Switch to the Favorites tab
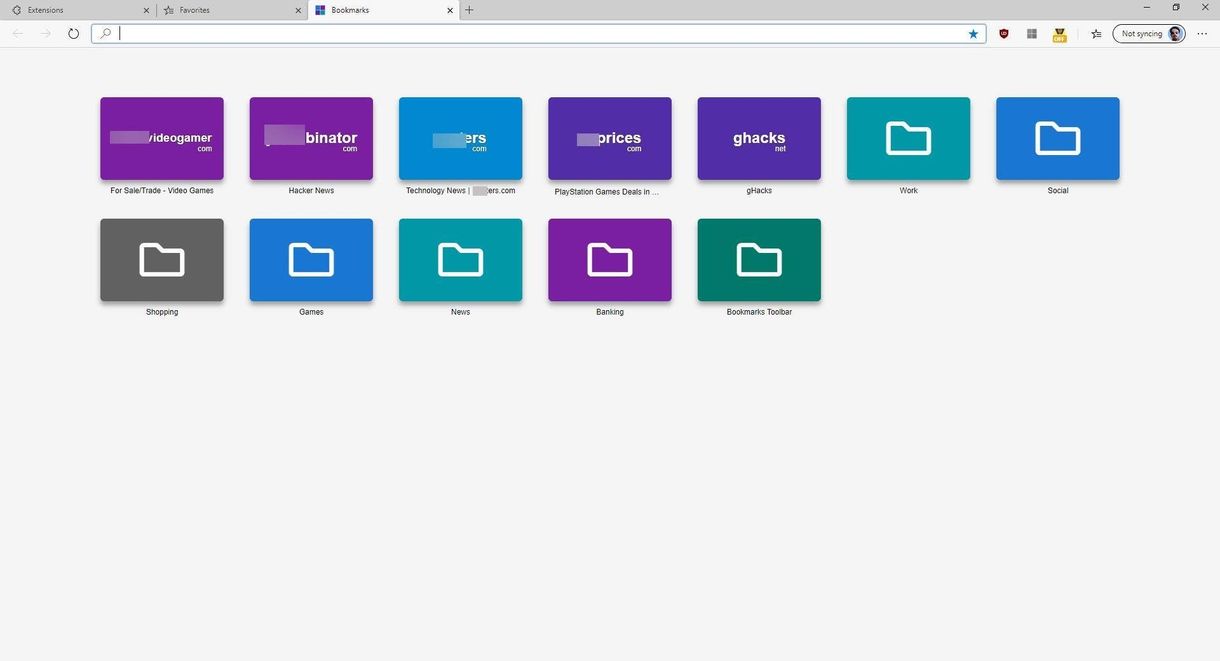Screen dimensions: 1220x661 [232, 10]
